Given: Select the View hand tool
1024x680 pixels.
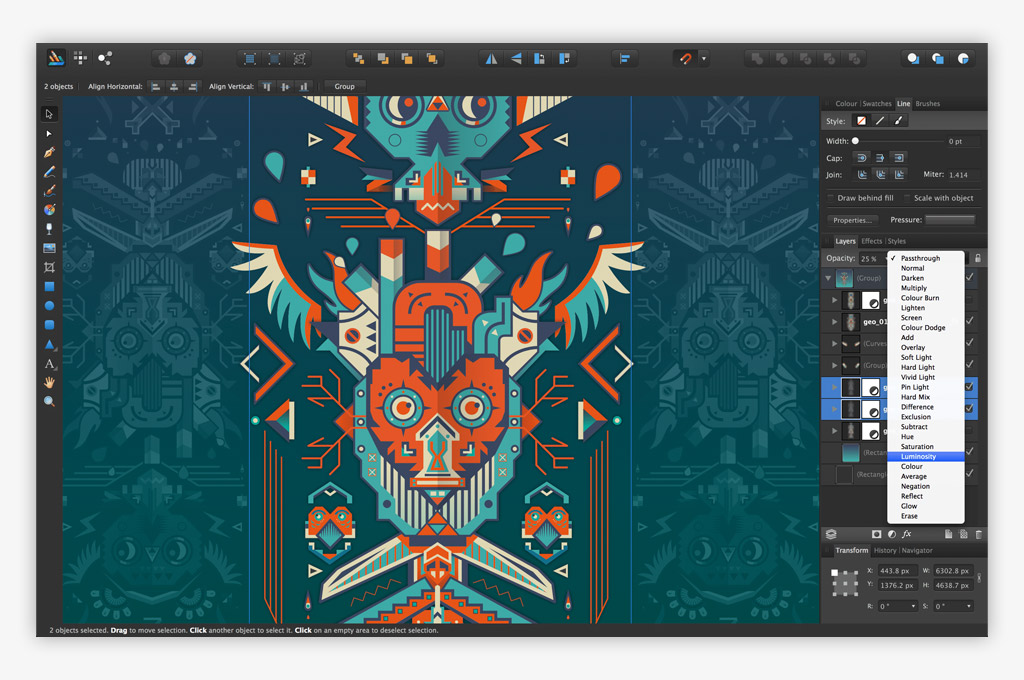Looking at the screenshot, I should [x=49, y=382].
